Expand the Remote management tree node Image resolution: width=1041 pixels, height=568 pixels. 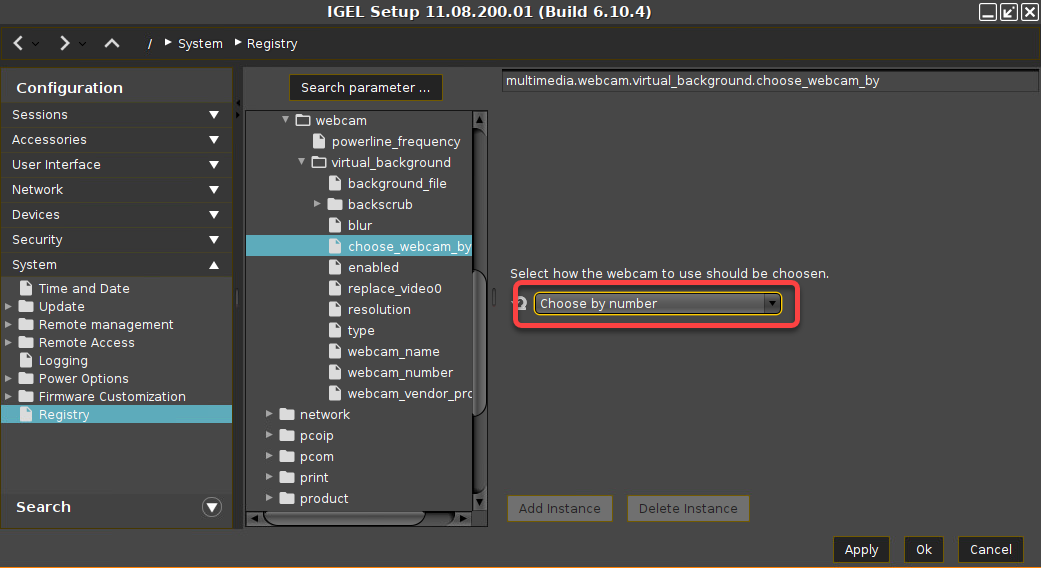[8, 325]
